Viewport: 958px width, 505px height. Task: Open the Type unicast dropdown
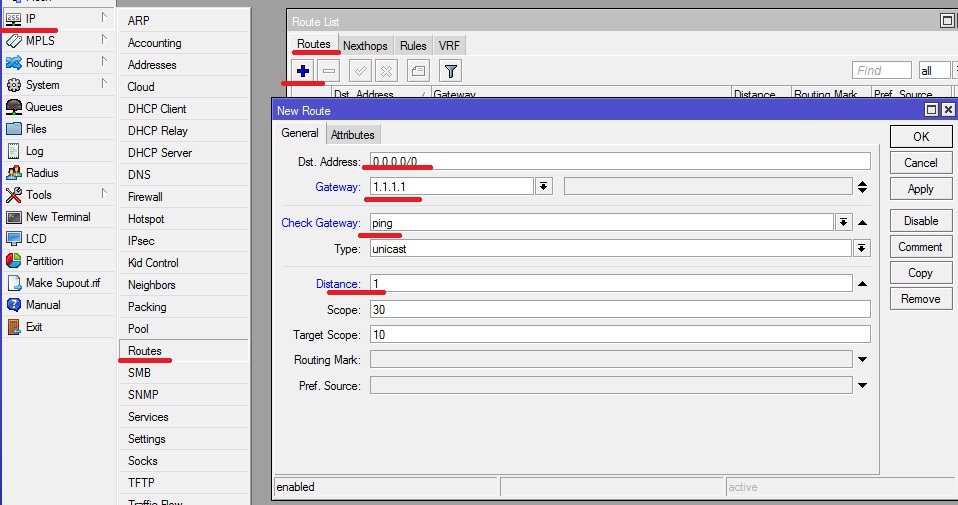point(861,248)
